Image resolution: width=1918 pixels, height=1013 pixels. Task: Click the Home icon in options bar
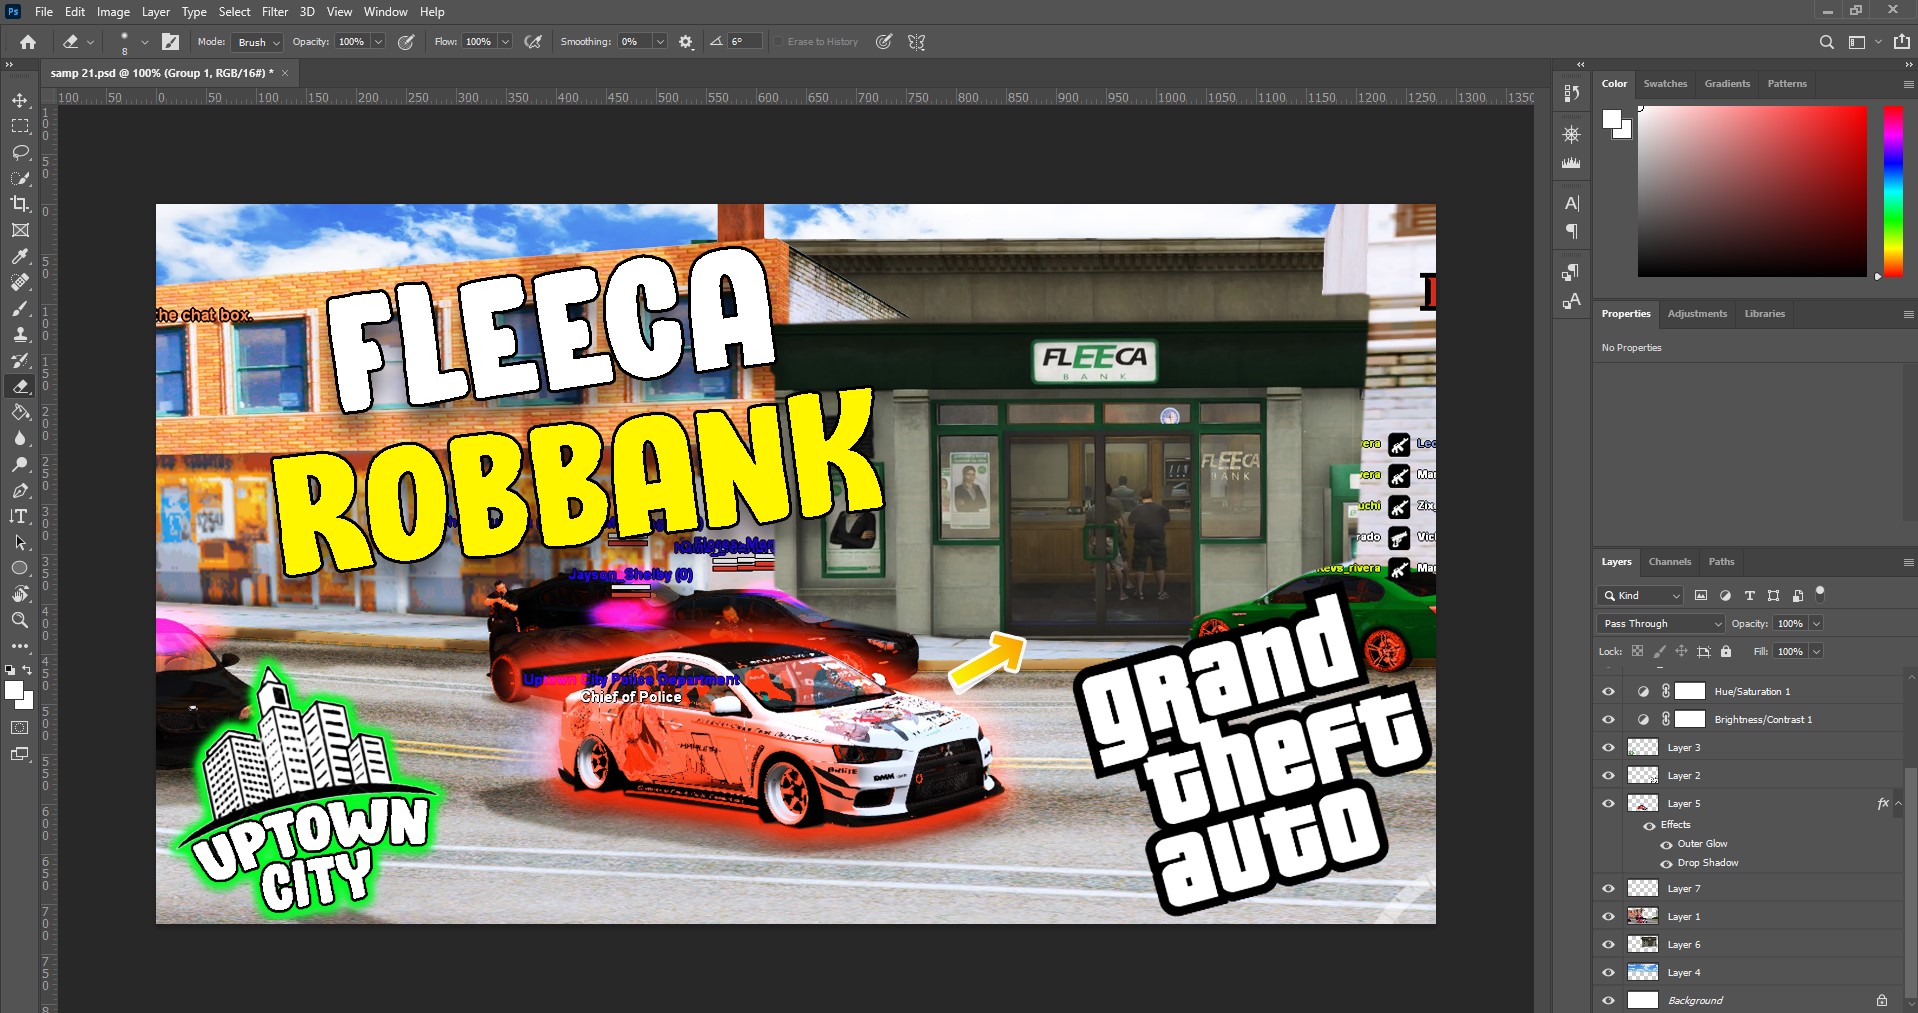28,42
